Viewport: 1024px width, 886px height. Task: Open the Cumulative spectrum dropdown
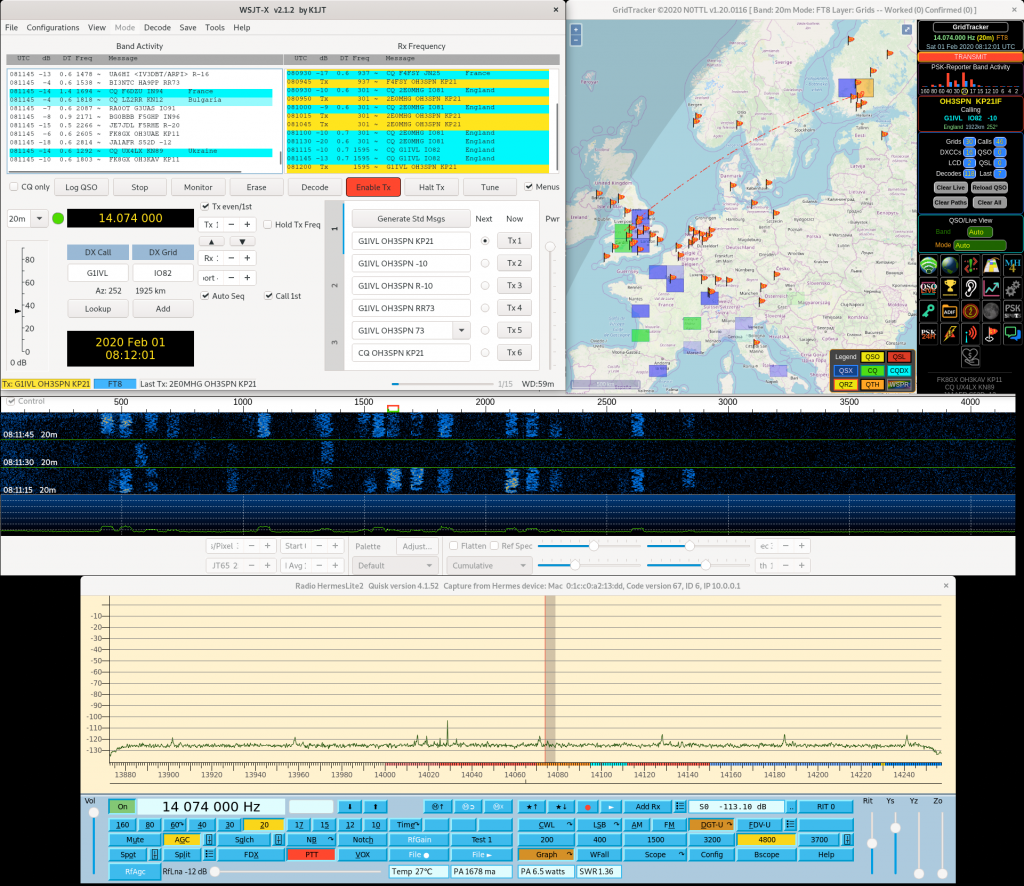coord(488,565)
